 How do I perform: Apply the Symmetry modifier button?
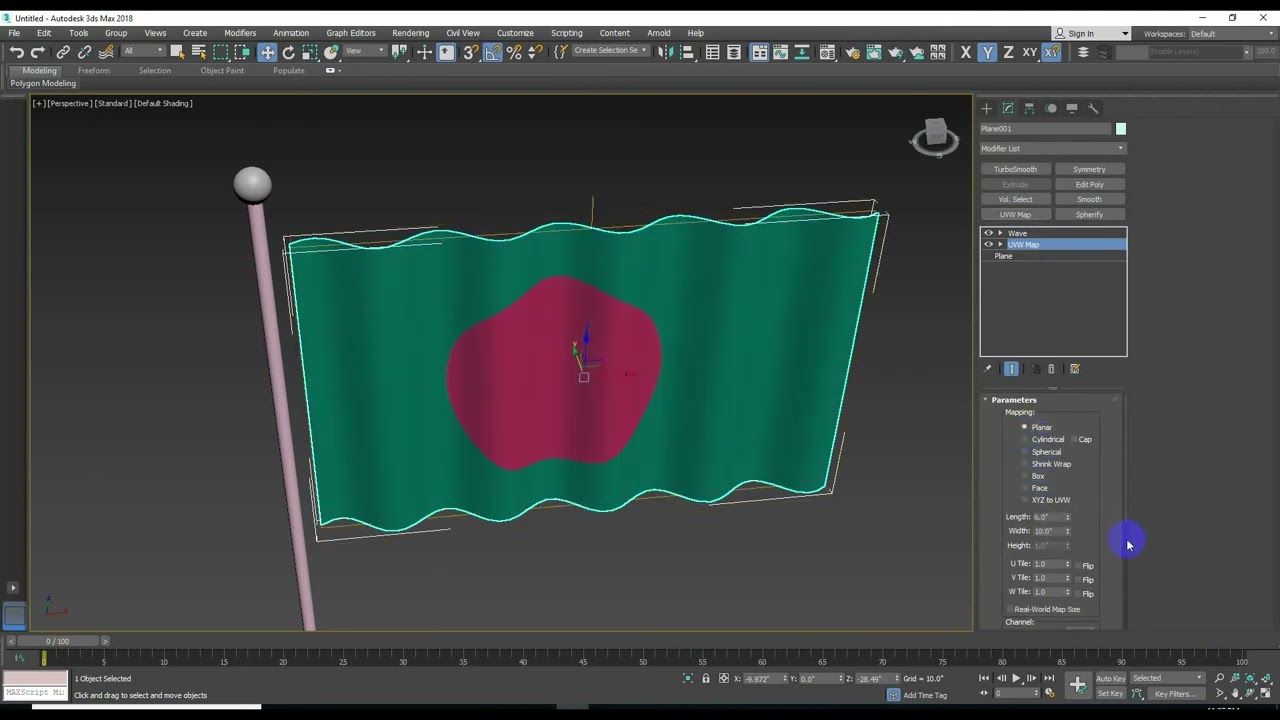point(1089,169)
